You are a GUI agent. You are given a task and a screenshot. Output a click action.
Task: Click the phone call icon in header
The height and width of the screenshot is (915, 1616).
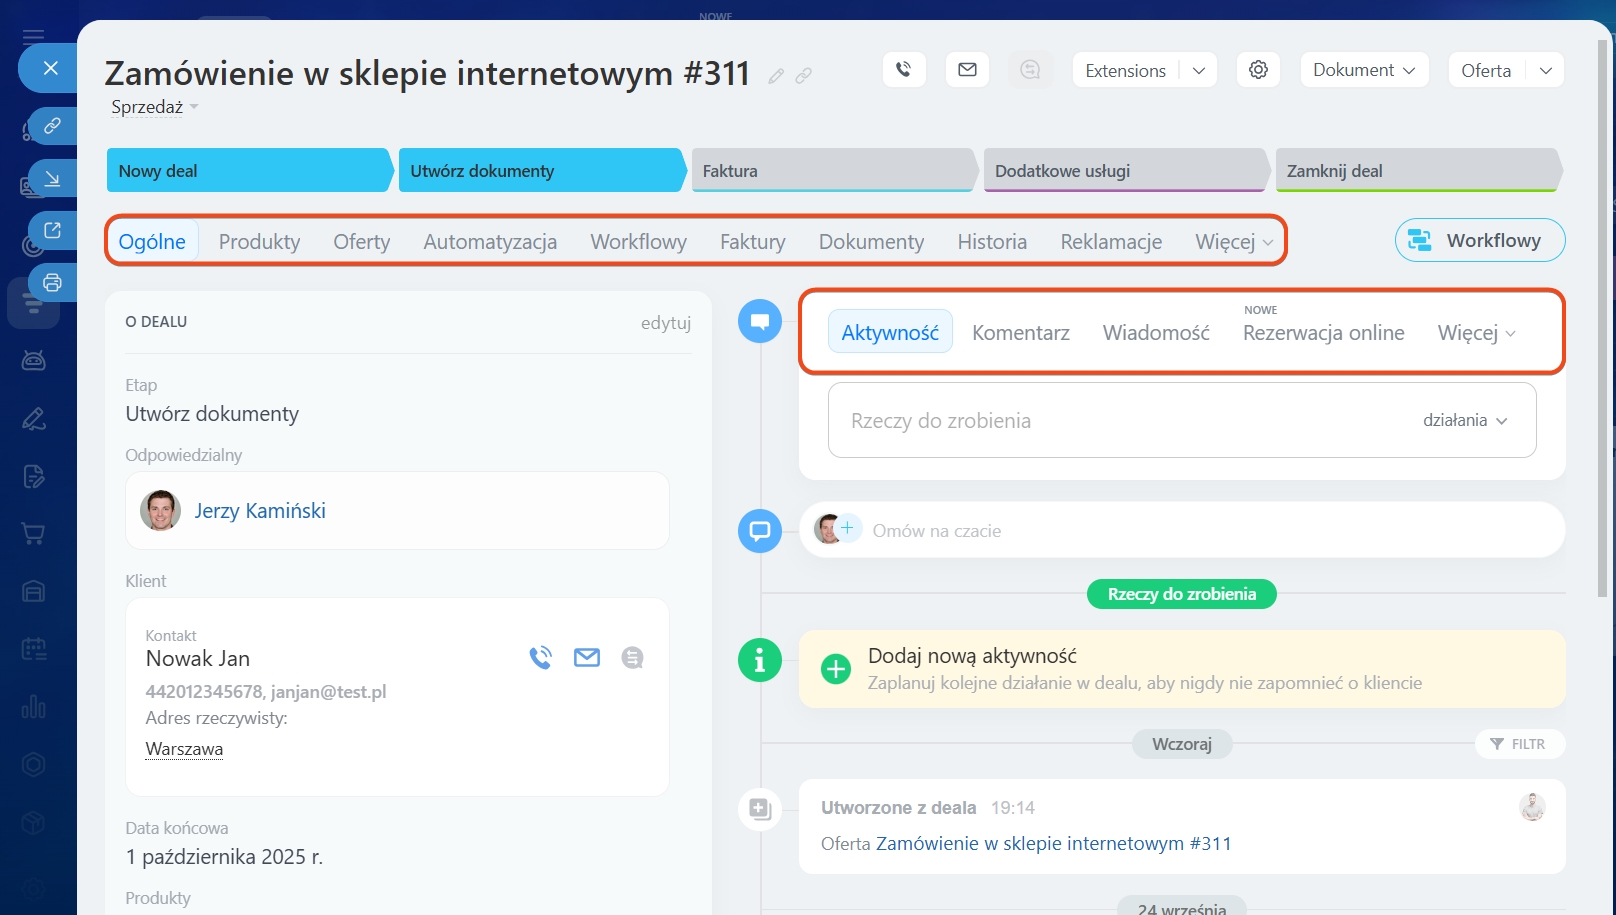pyautogui.click(x=904, y=70)
